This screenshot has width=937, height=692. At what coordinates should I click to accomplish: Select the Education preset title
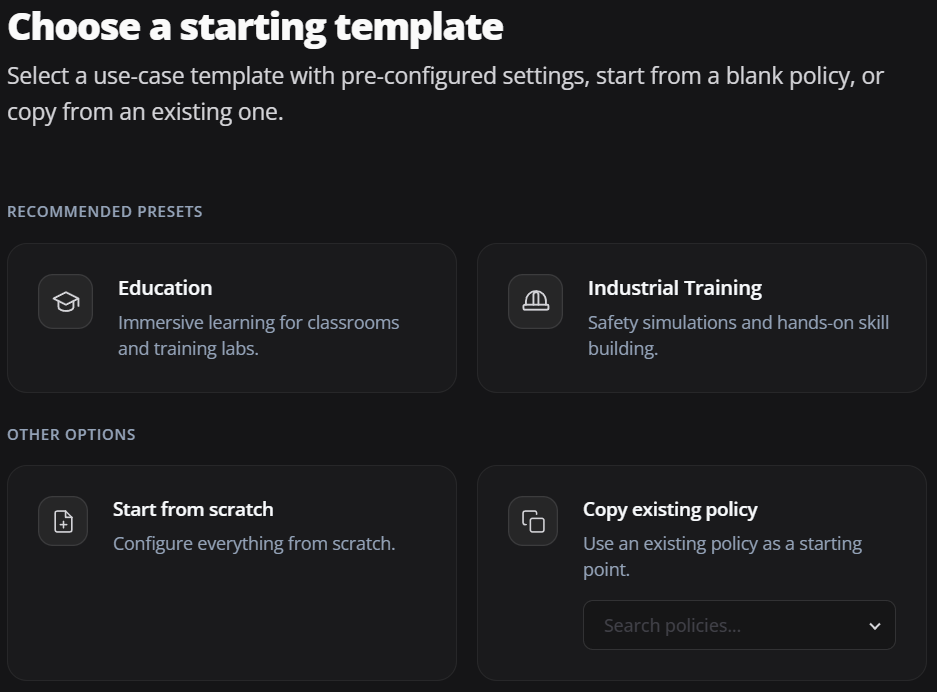(x=165, y=288)
